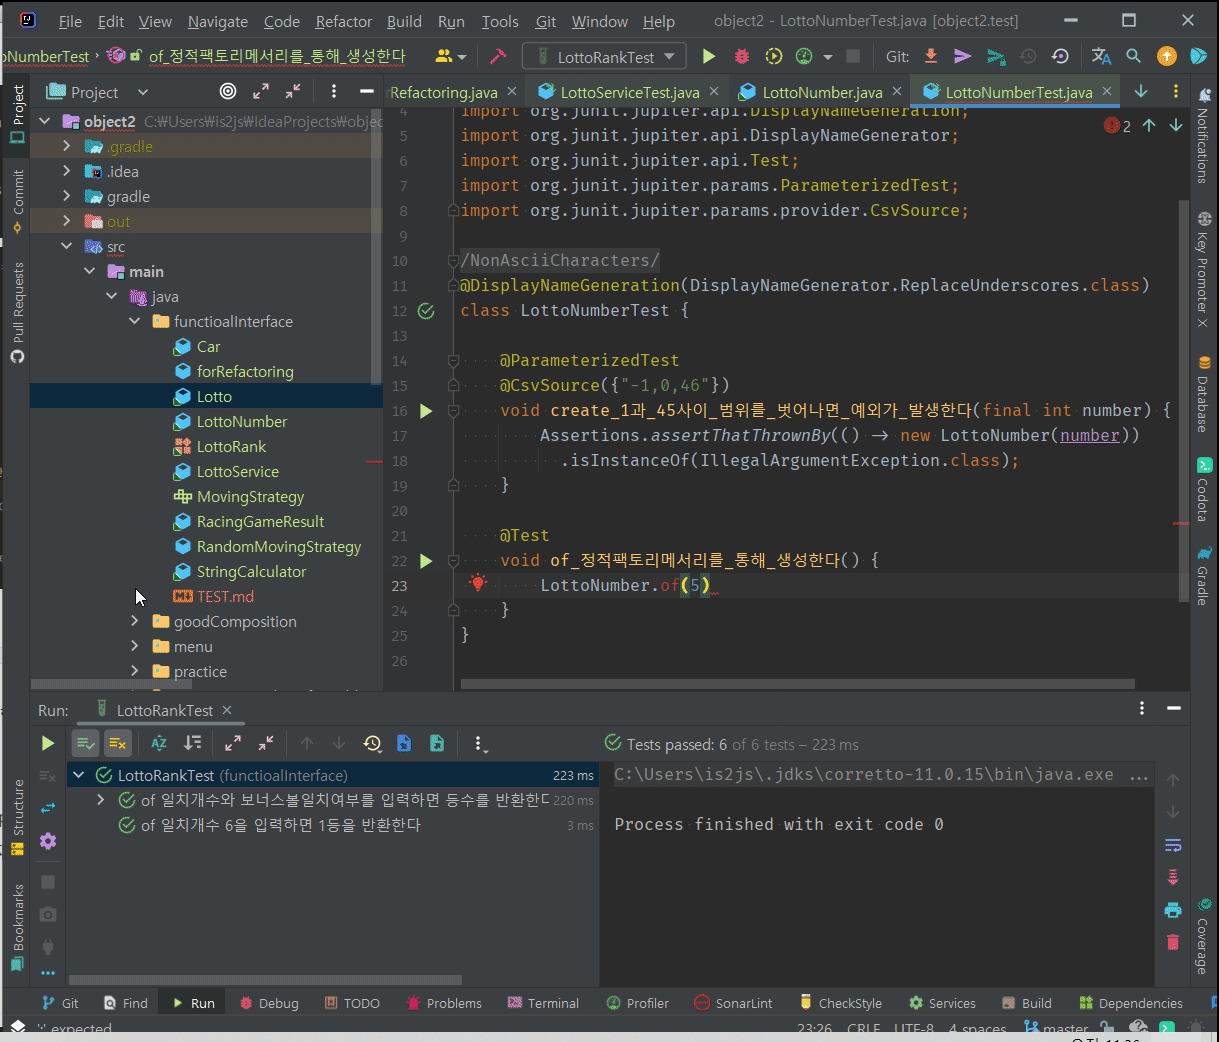Expand the goodComposition folder

(x=135, y=622)
